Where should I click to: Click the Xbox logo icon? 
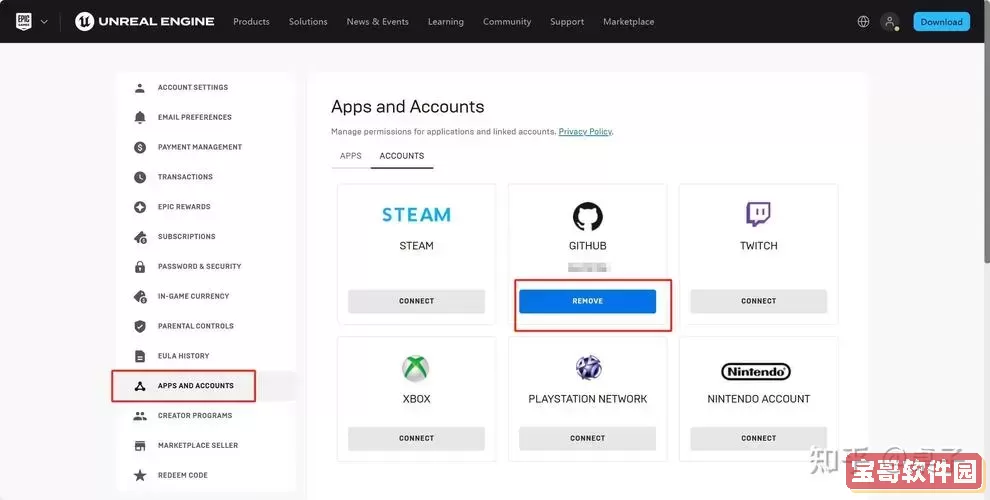tap(416, 368)
